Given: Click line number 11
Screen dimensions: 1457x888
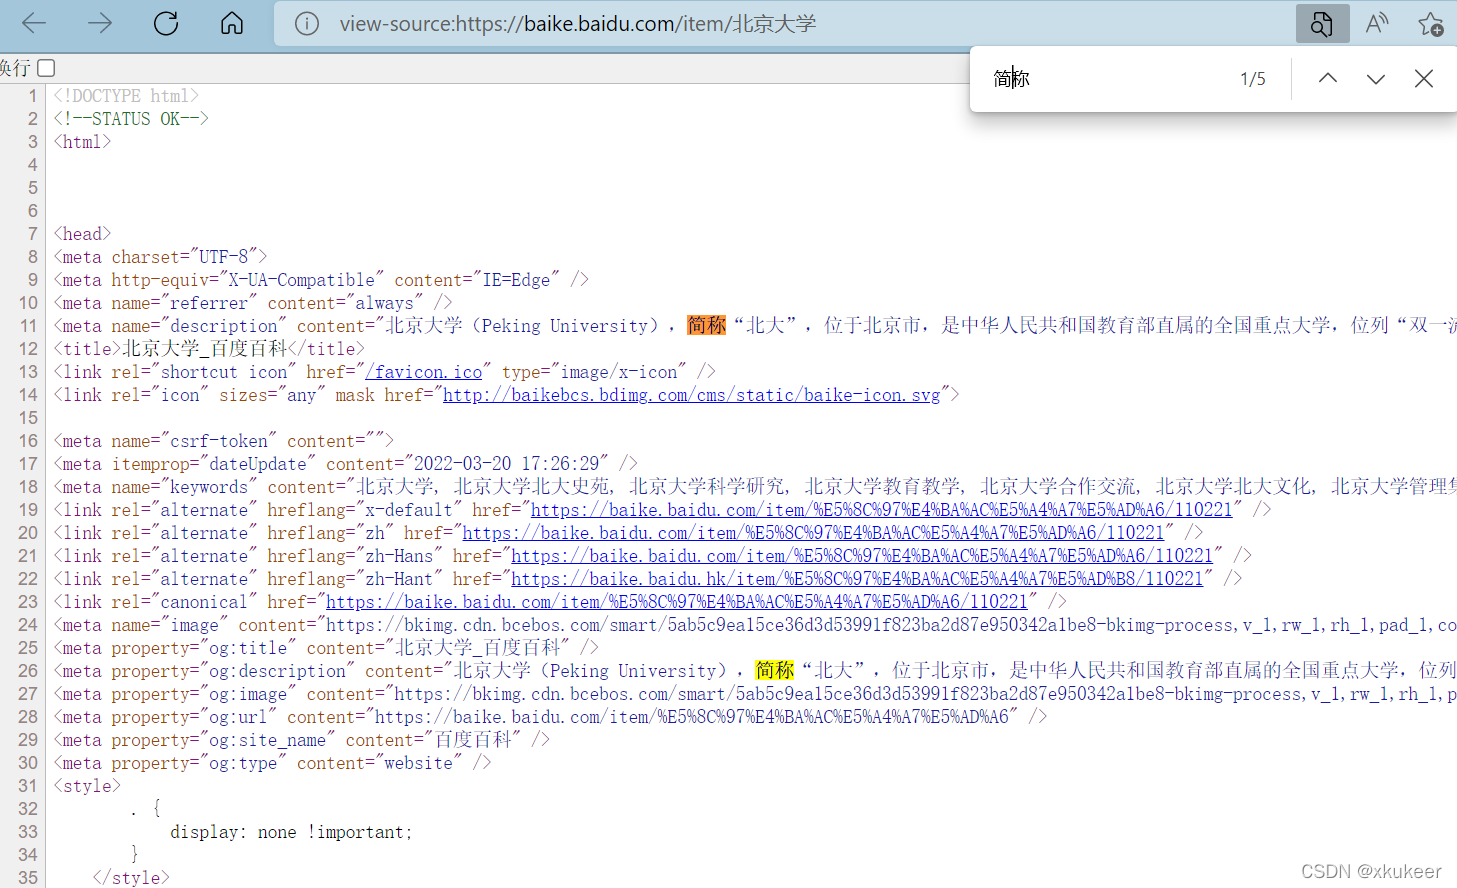Looking at the screenshot, I should 29,326.
